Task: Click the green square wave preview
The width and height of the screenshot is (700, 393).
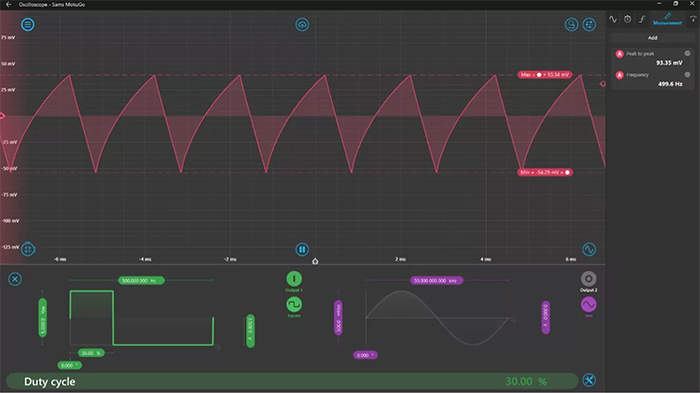Action: tap(142, 318)
